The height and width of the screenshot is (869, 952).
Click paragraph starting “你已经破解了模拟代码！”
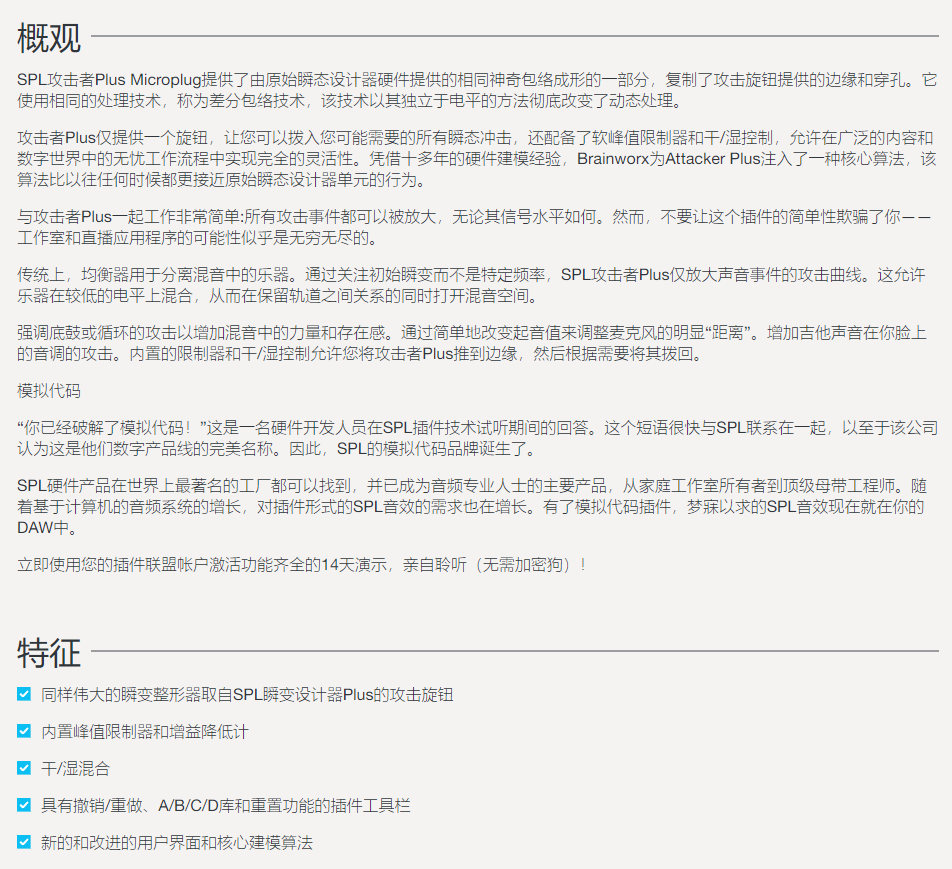pos(477,438)
